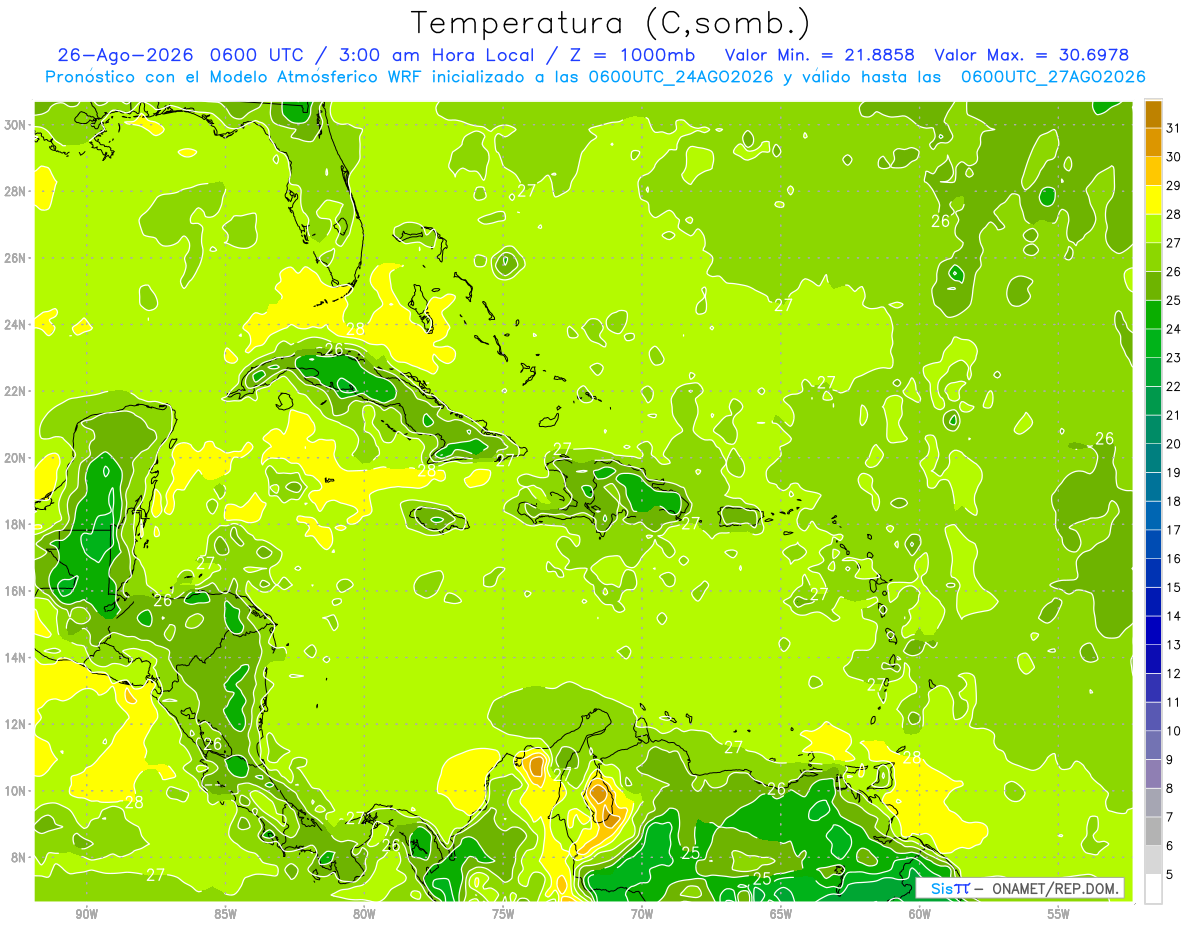Click the topmost dark orange legend swatch above 31
Screen dimensions: 1200x927
[x=1153, y=114]
